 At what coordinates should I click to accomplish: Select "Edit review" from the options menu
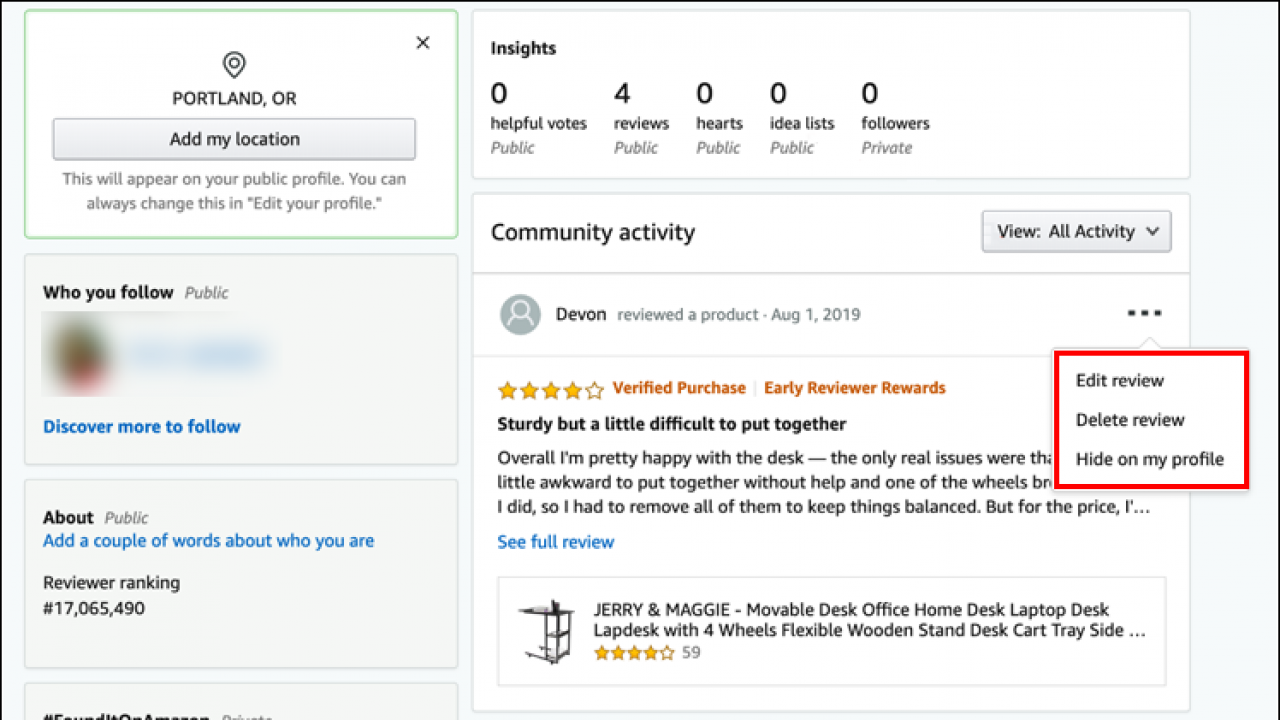click(x=1119, y=380)
